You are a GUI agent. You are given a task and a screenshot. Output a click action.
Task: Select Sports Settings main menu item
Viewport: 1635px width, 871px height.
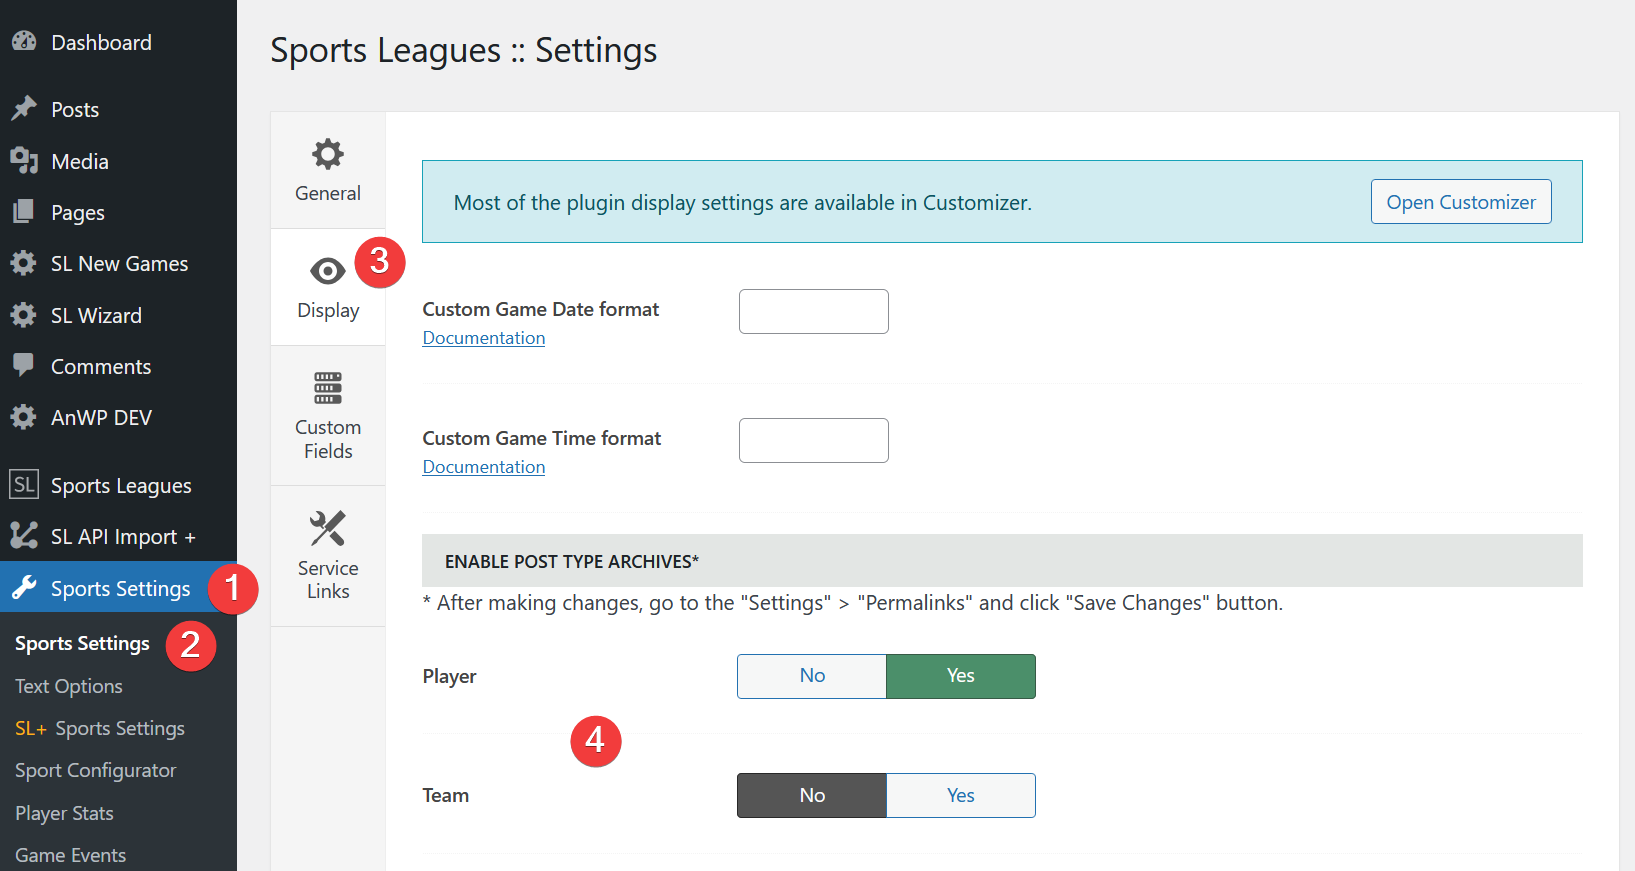click(x=118, y=588)
